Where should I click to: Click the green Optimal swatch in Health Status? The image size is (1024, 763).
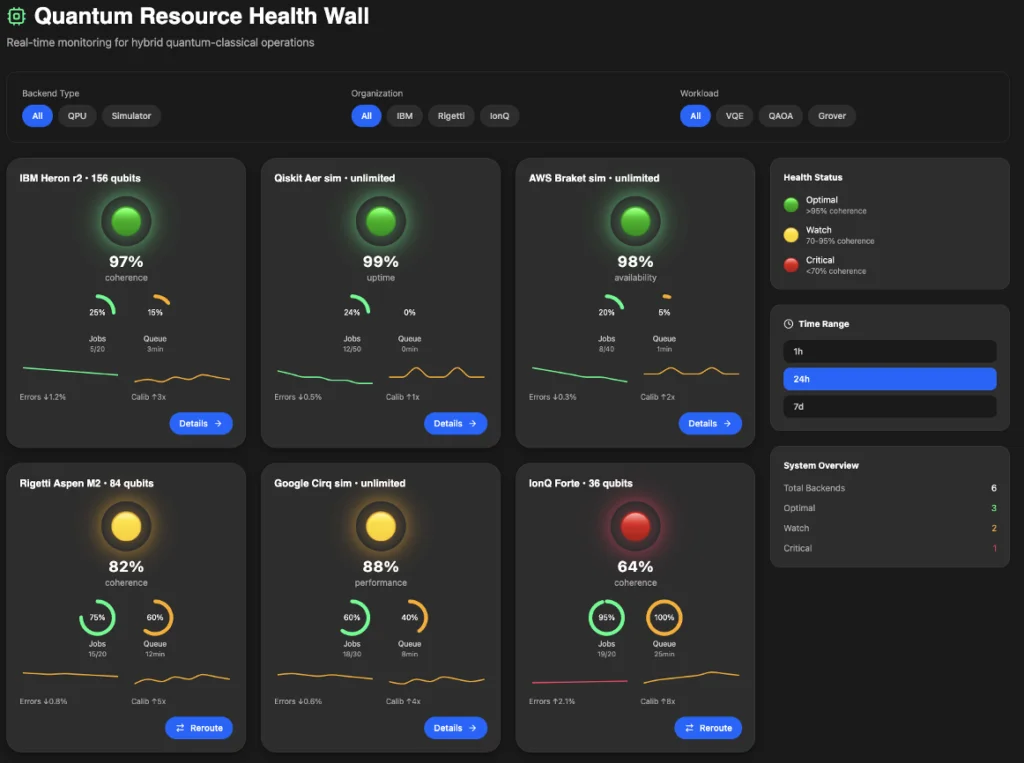[x=791, y=205]
